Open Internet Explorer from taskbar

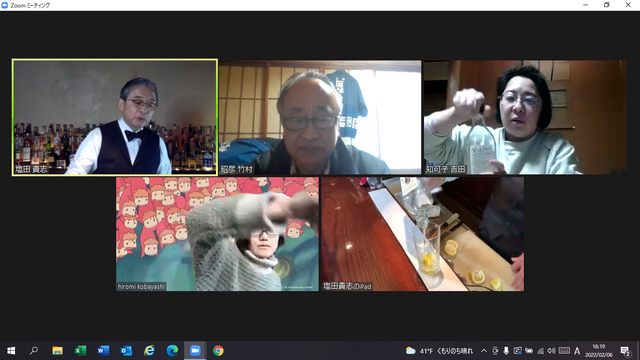coord(149,351)
